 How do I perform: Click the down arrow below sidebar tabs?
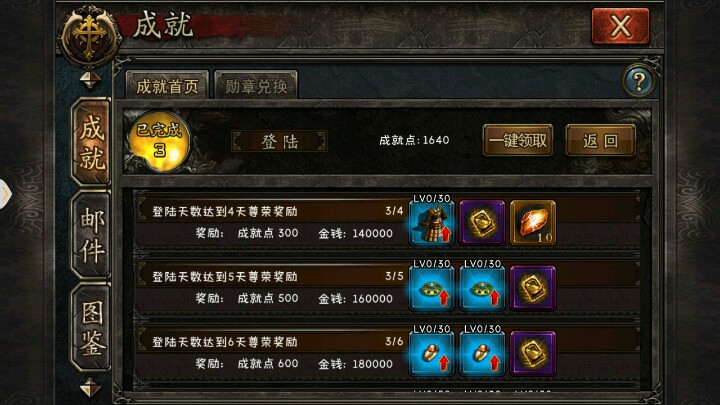pyautogui.click(x=90, y=388)
